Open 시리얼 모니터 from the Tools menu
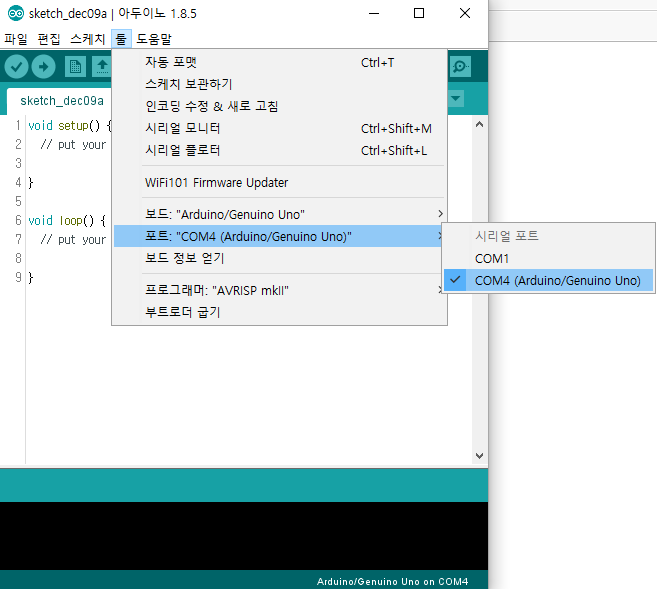The width and height of the screenshot is (657, 589). (x=280, y=128)
